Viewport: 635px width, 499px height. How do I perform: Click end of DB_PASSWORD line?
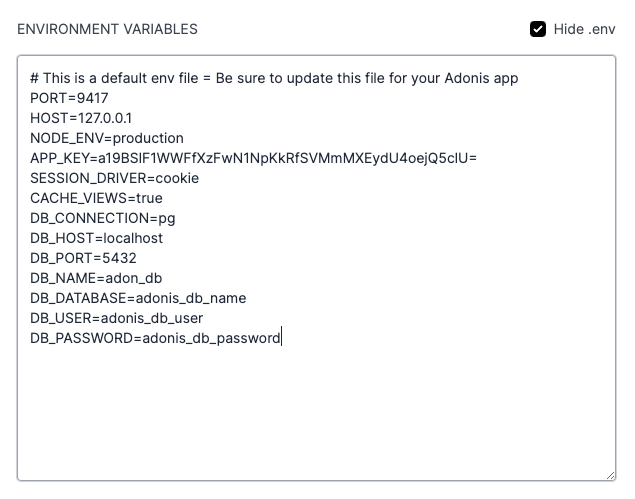tap(281, 338)
